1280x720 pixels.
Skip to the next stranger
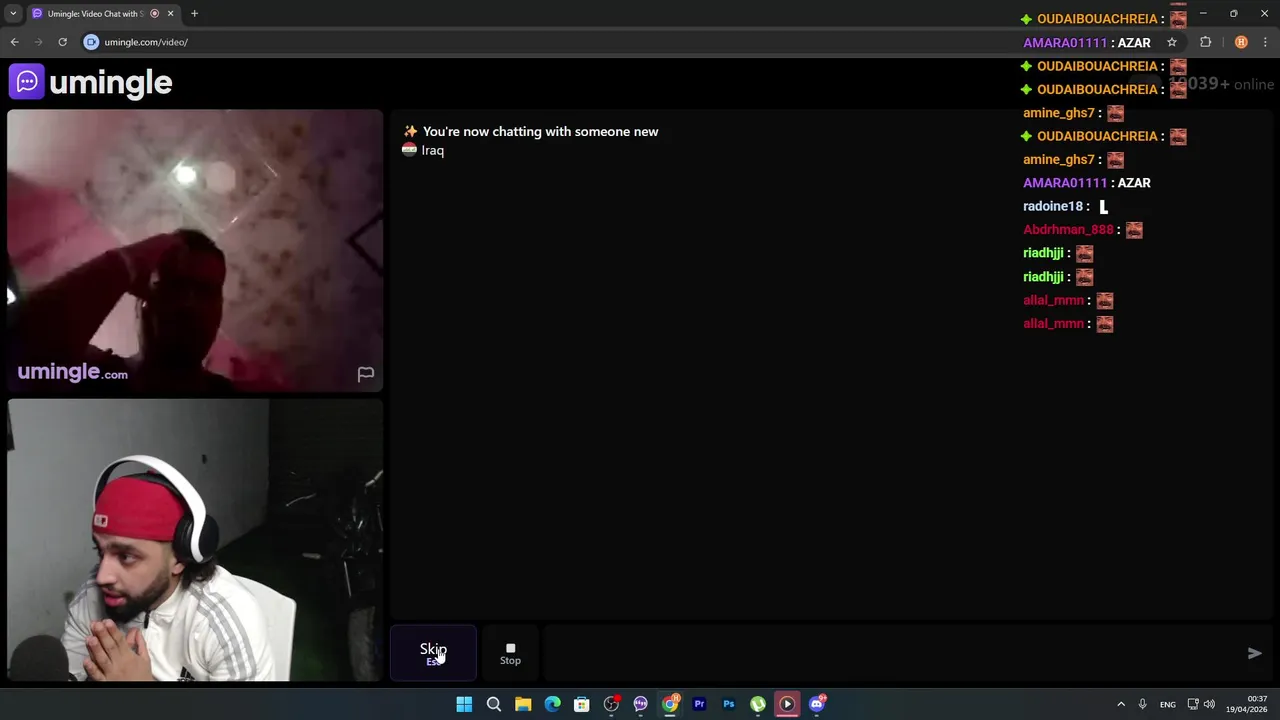coord(433,654)
